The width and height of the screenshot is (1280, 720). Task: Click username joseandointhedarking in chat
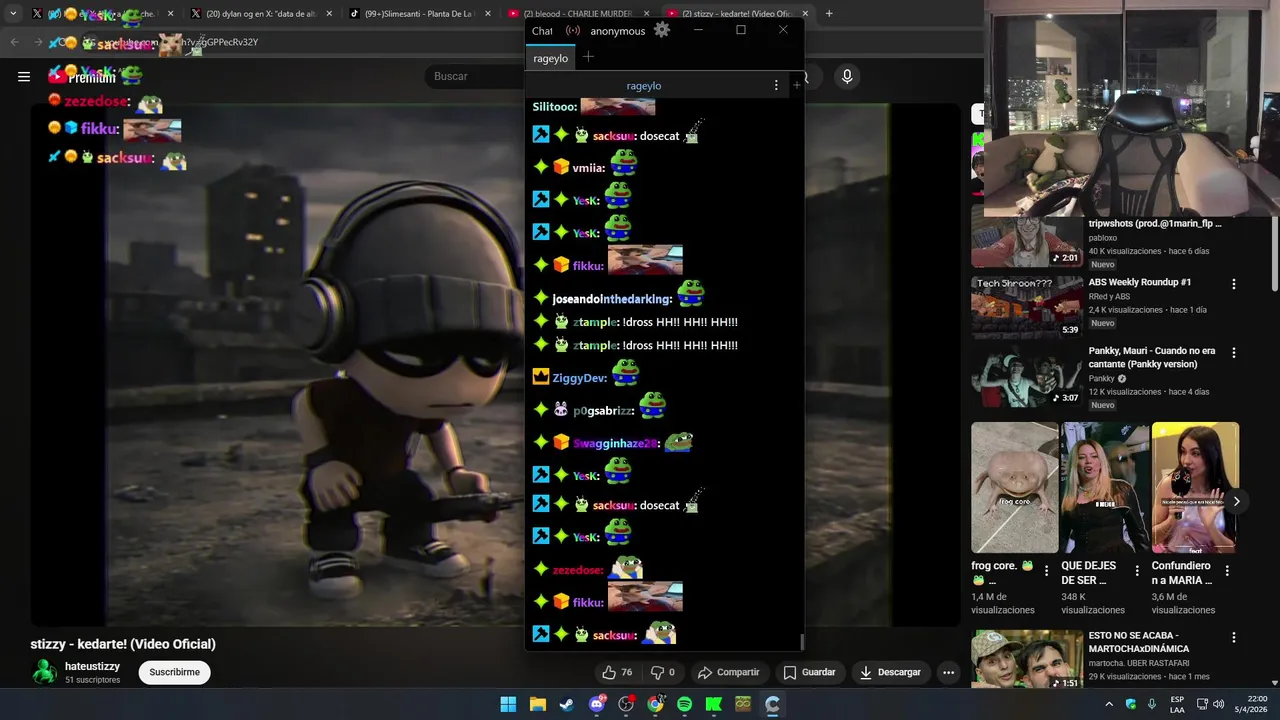tap(613, 299)
